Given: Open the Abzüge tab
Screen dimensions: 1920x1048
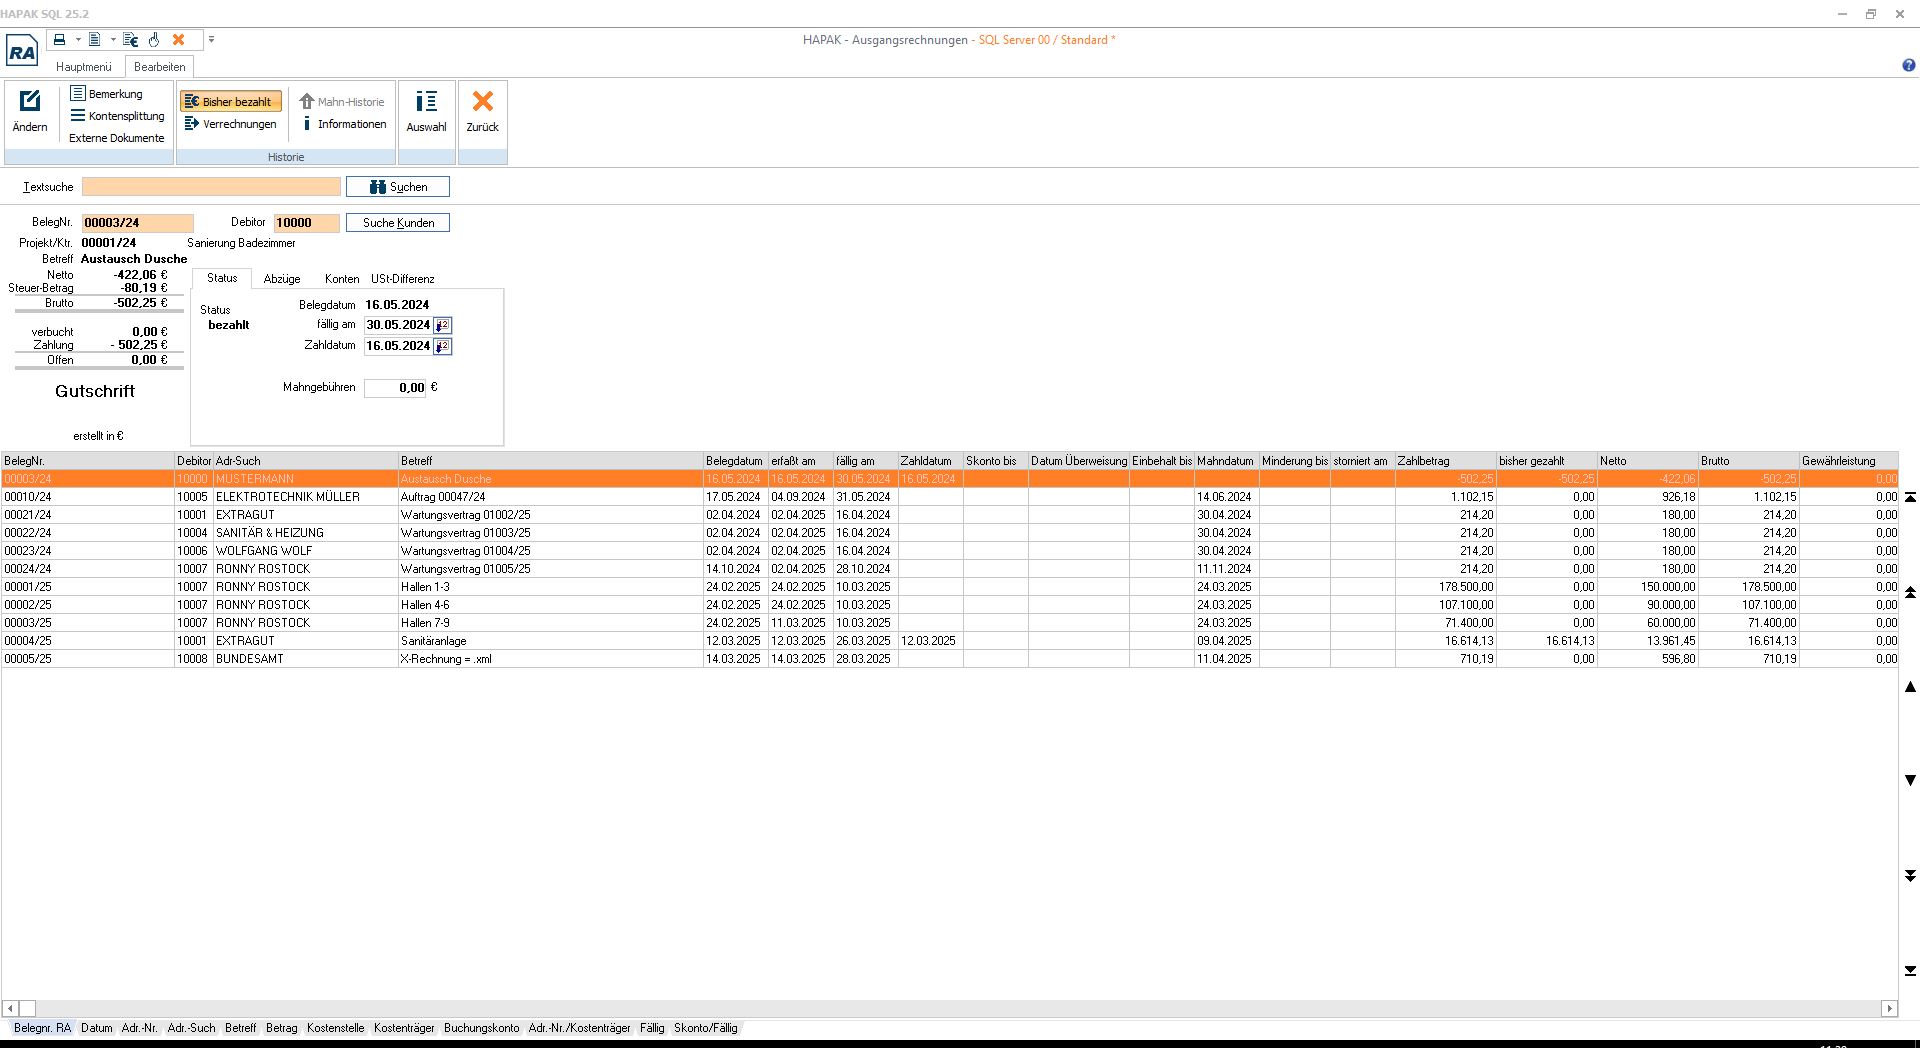Looking at the screenshot, I should (282, 279).
